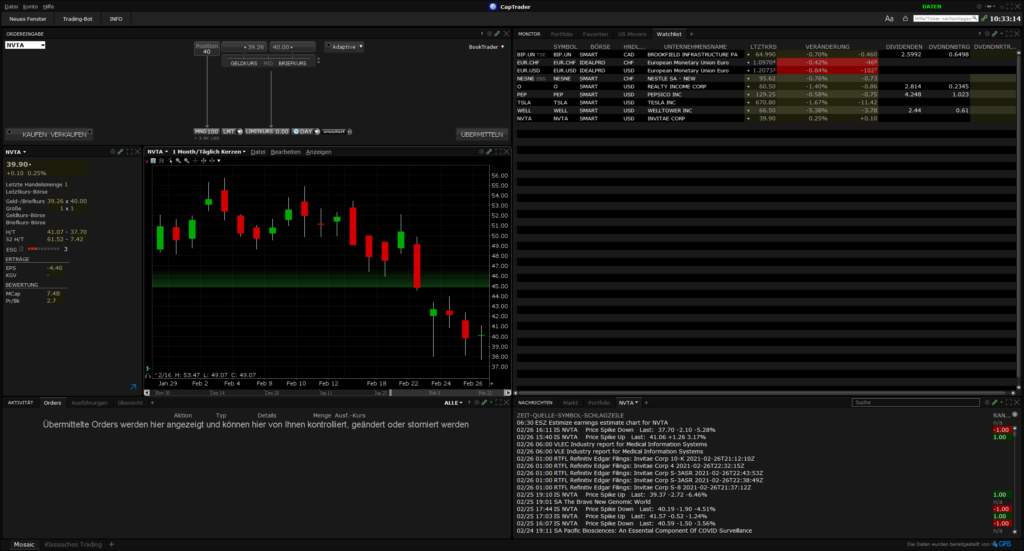Viewport: 1024px width, 551px height.
Task: Open the NVTA ticker dropdown in order entry
Action: click(26, 45)
